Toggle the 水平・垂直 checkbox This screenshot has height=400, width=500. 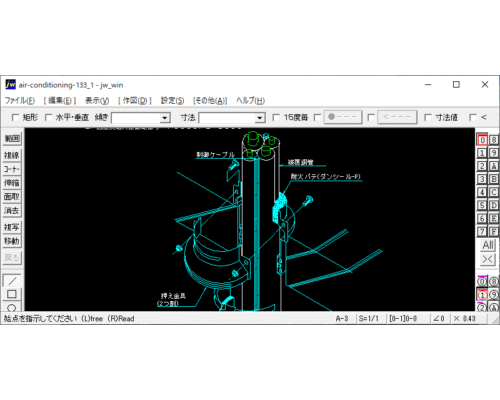pyautogui.click(x=48, y=117)
